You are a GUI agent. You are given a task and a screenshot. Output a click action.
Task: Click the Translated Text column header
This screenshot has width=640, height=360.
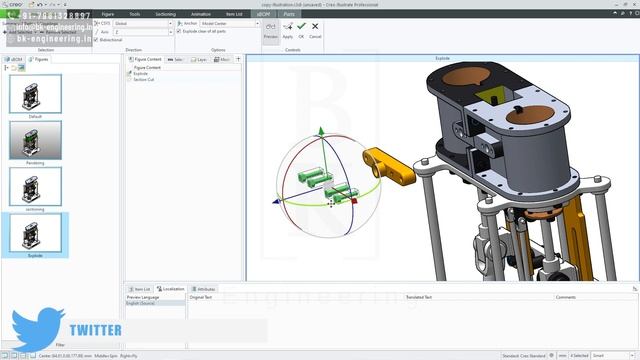click(x=419, y=297)
